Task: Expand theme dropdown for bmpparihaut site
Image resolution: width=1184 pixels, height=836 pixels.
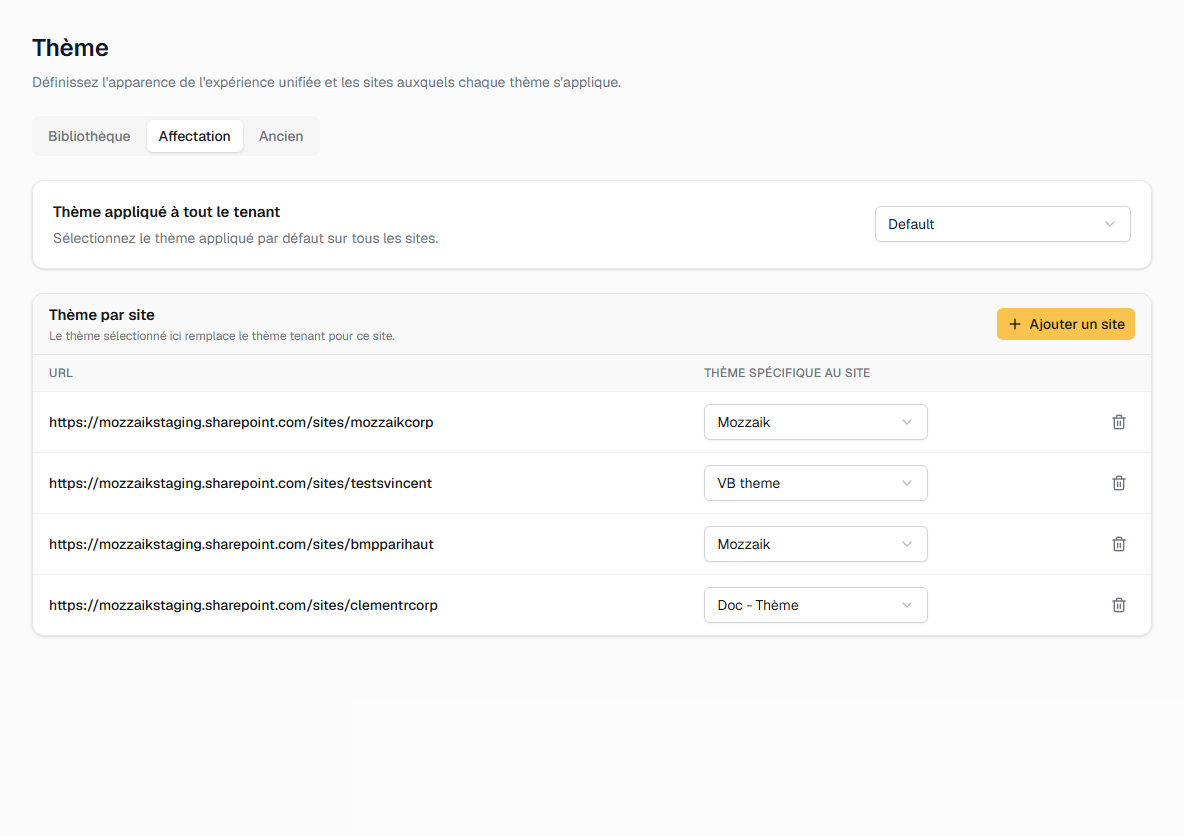Action: pyautogui.click(x=816, y=544)
